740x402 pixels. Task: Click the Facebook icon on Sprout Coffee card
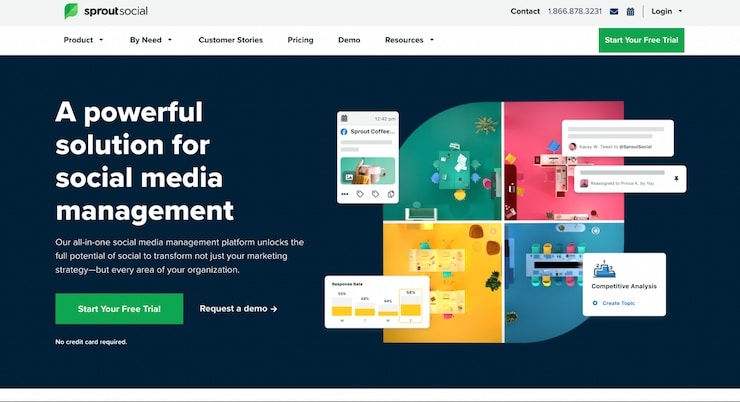pos(344,132)
